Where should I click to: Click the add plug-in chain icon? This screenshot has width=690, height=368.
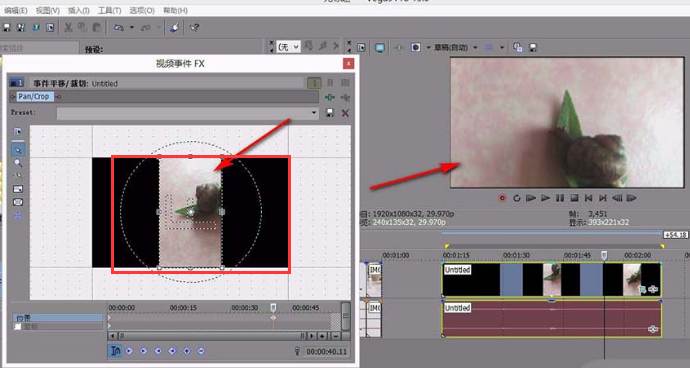point(330,97)
